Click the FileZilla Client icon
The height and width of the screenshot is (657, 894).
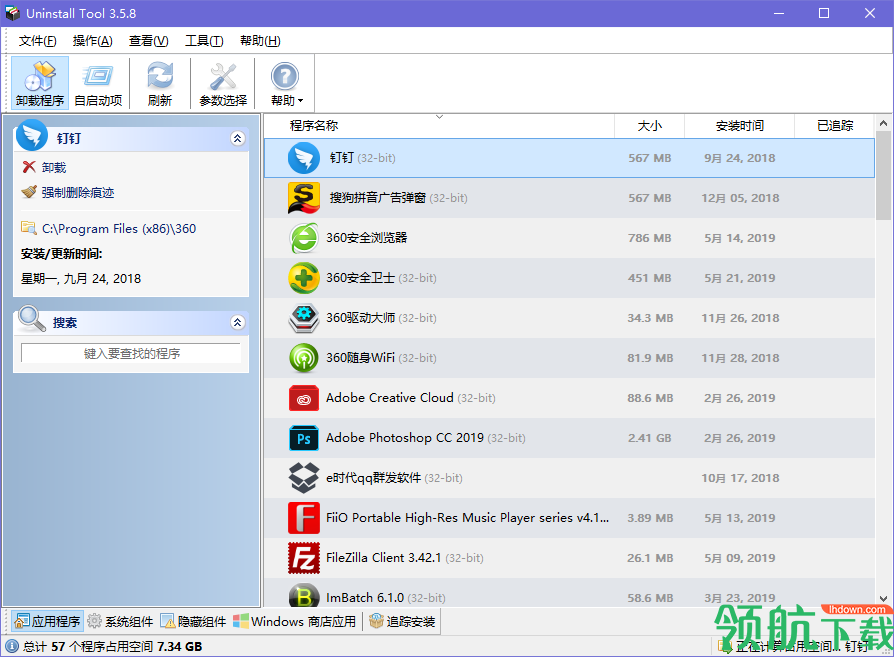pos(304,558)
